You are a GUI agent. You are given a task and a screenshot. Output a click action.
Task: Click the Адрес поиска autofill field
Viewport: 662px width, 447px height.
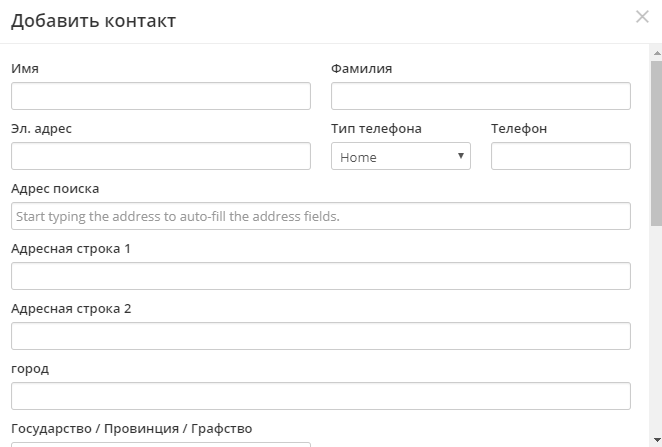click(x=321, y=216)
